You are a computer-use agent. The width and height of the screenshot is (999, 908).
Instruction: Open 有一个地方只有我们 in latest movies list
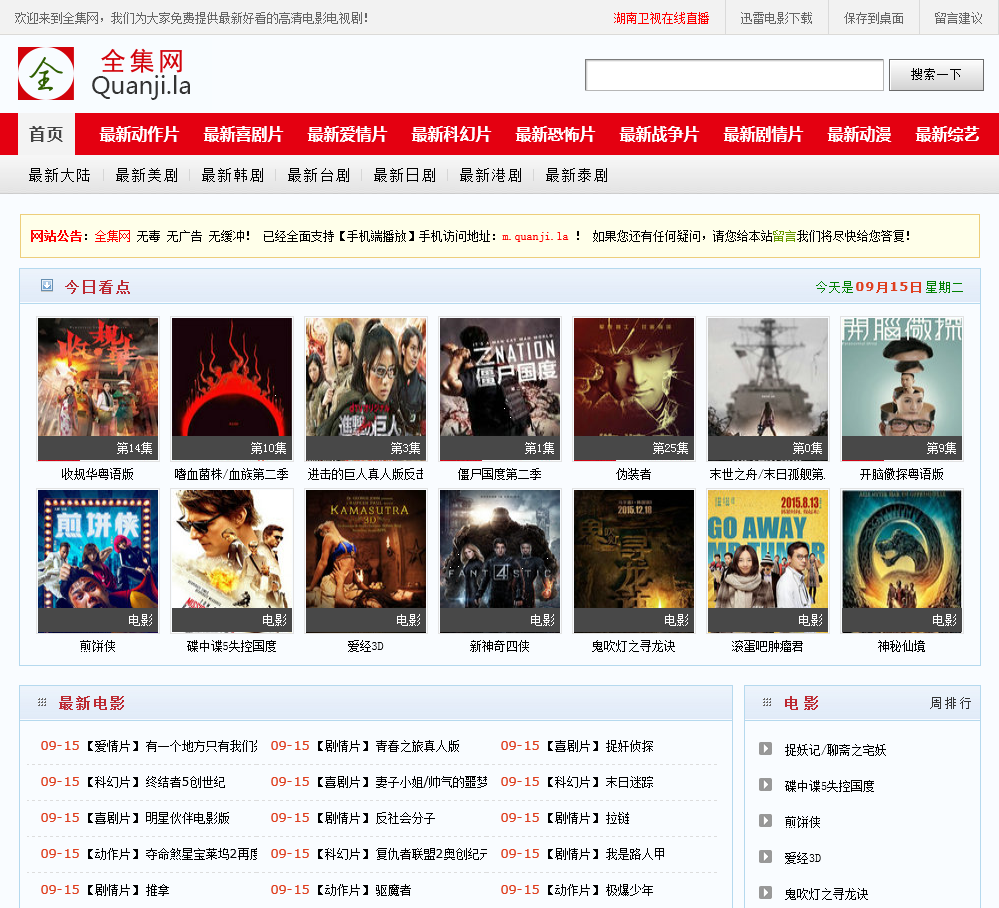click(201, 746)
